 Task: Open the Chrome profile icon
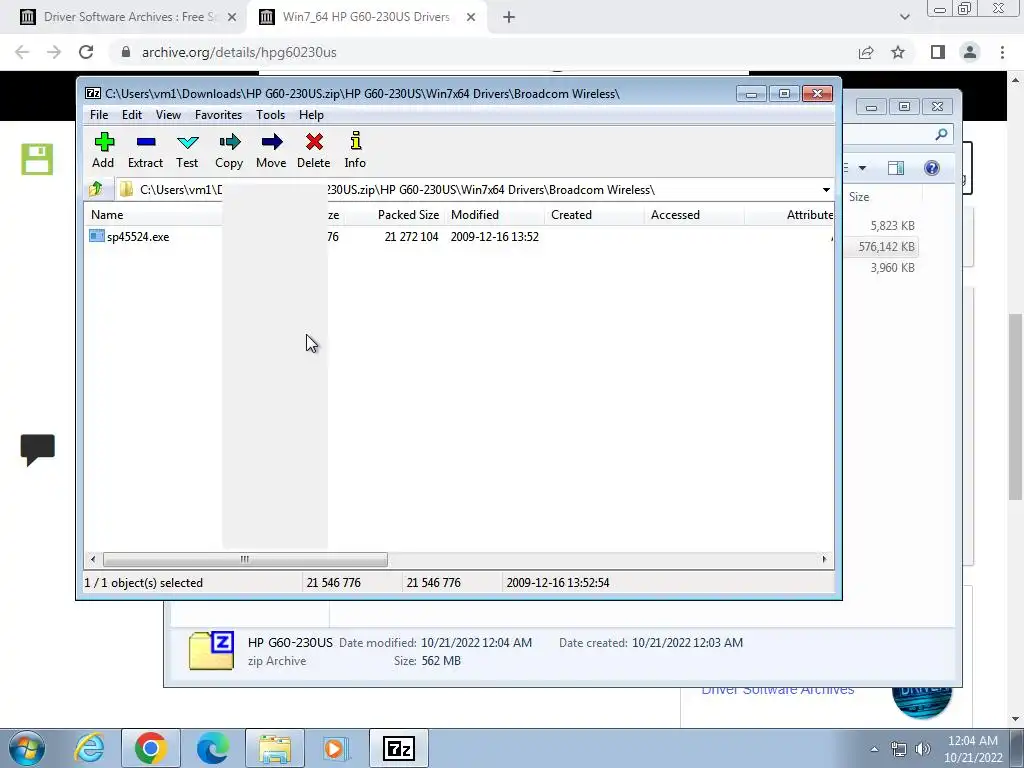[x=970, y=52]
